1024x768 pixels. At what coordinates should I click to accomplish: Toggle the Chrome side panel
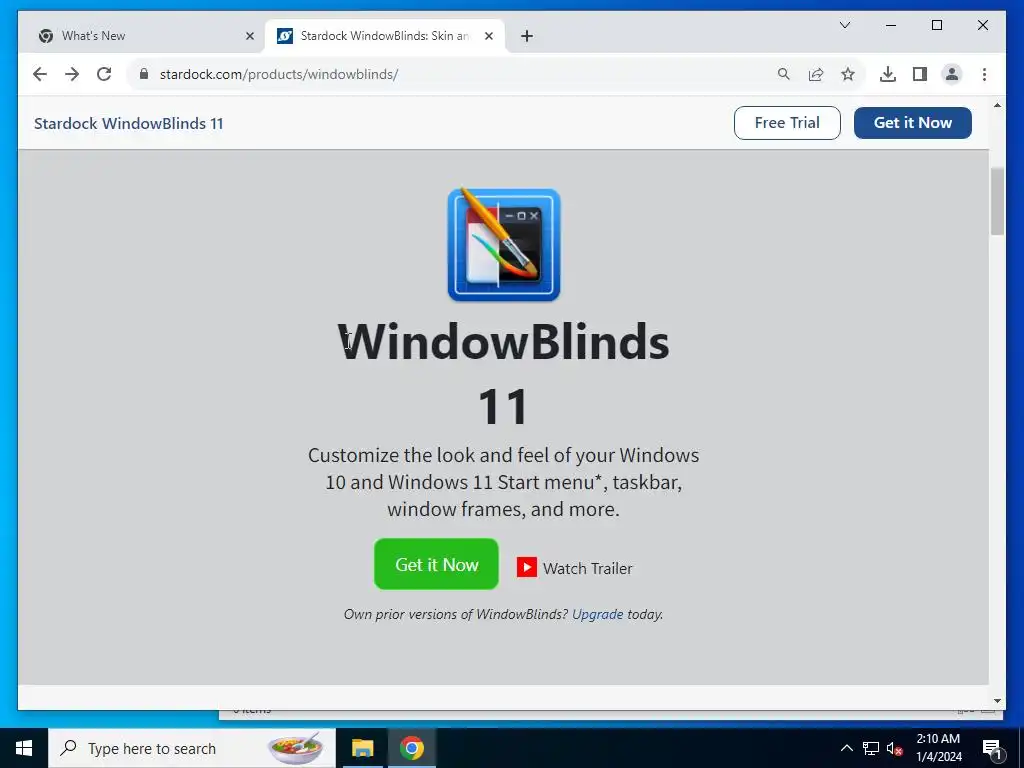(x=920, y=74)
